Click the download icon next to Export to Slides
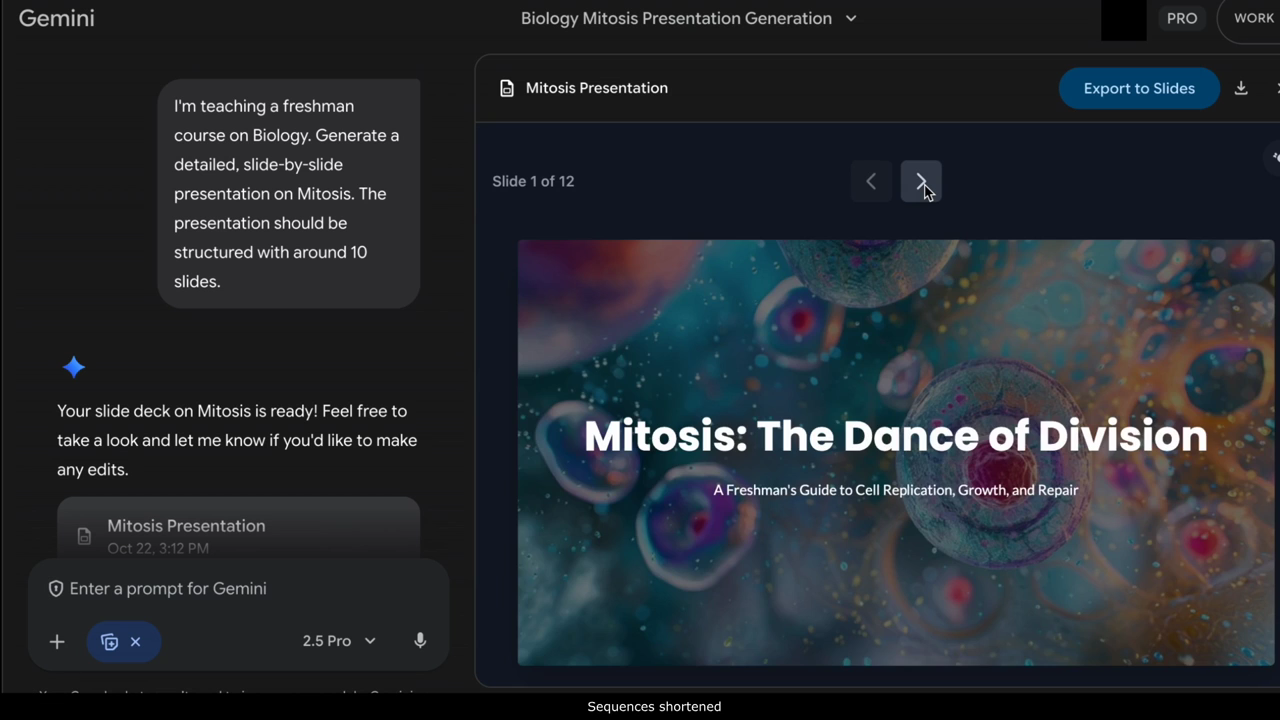Image resolution: width=1280 pixels, height=720 pixels. point(1241,88)
